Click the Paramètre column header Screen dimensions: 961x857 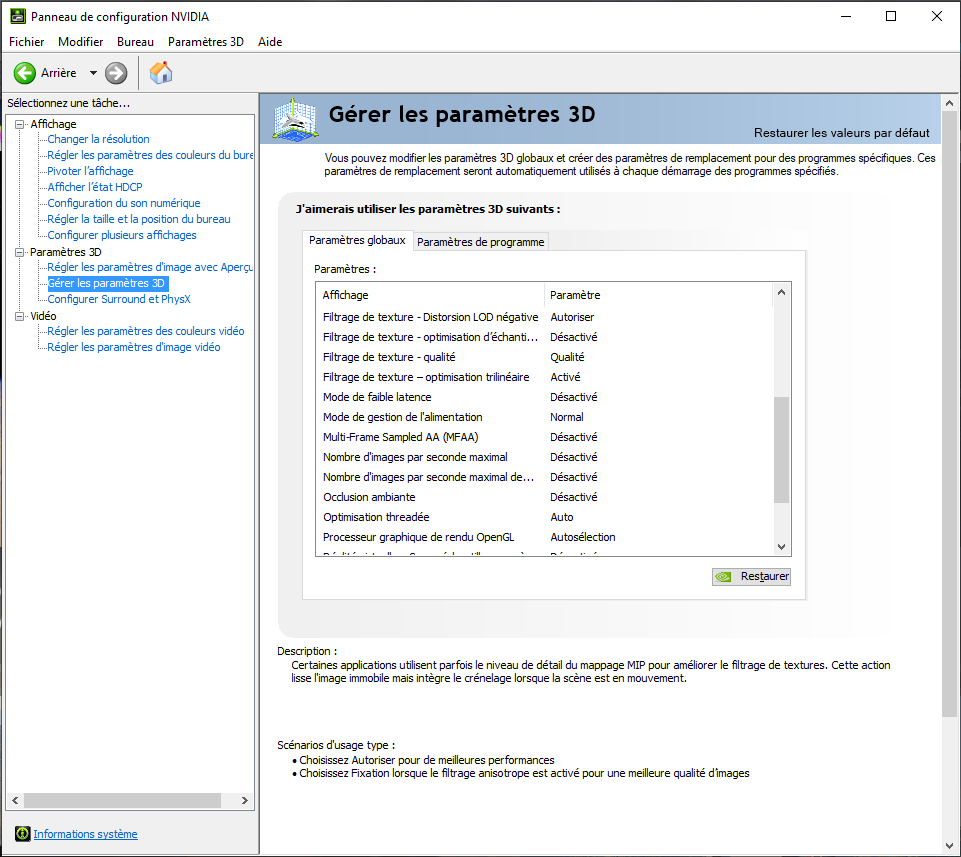coord(659,295)
